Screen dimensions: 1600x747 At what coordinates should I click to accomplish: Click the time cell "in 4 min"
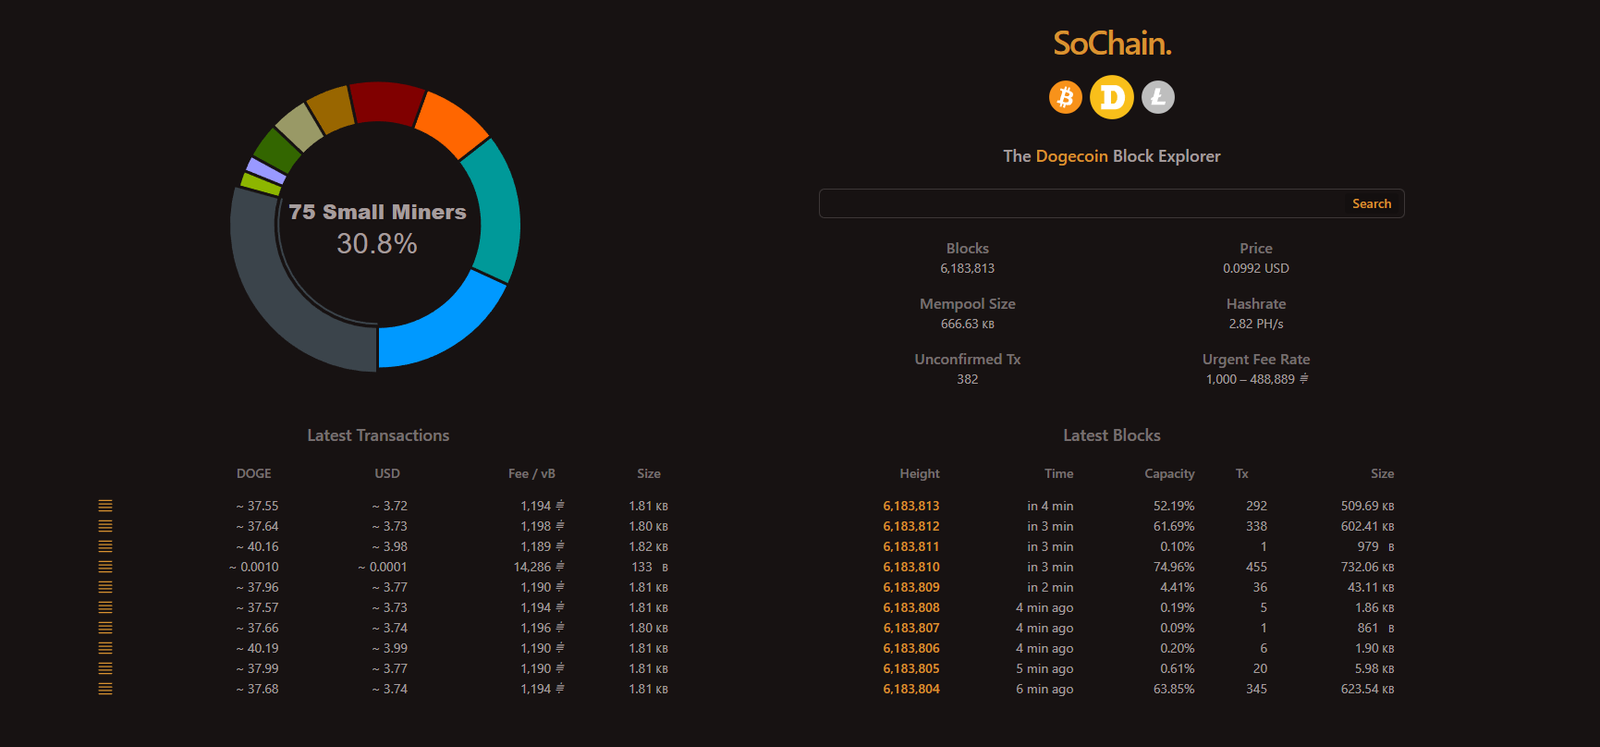(1050, 506)
